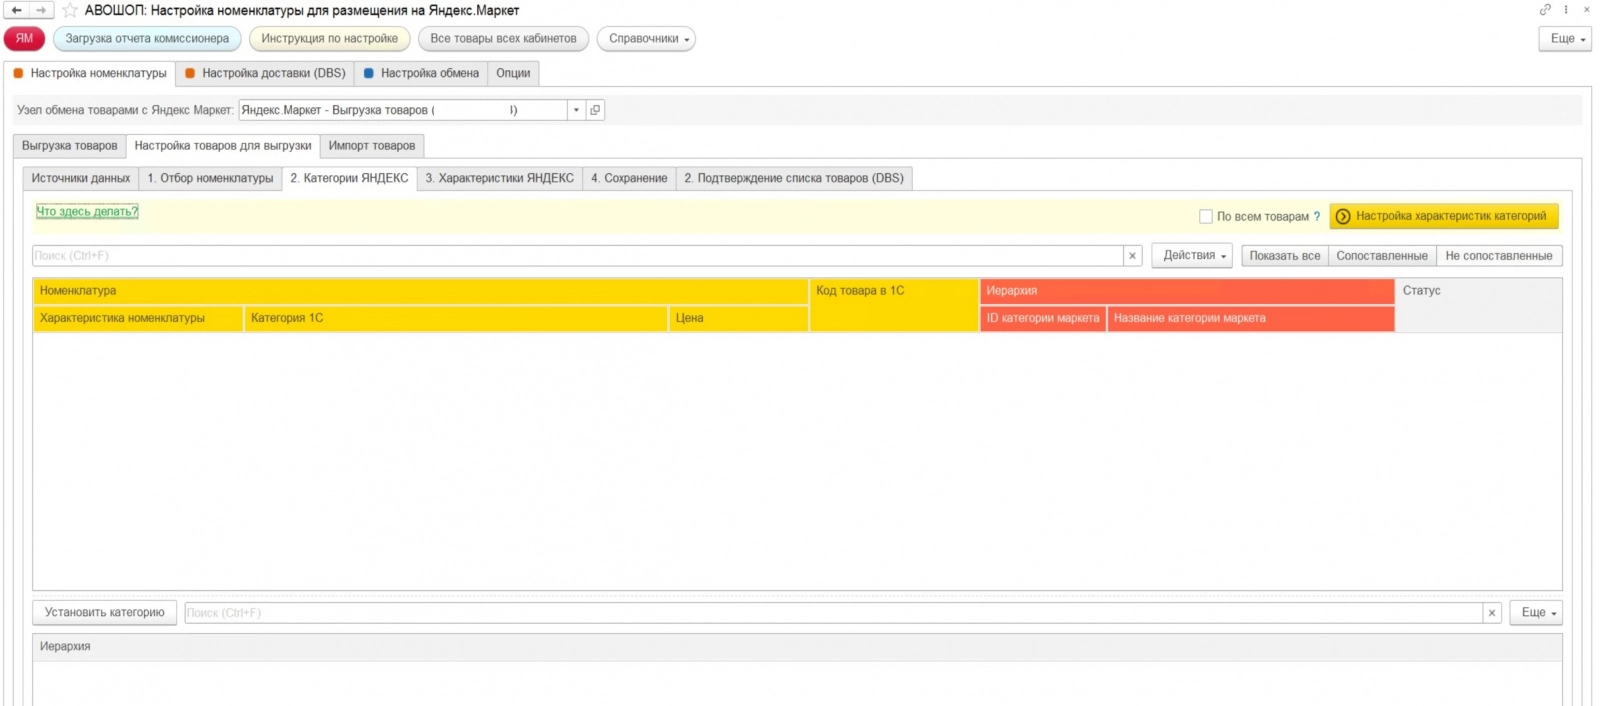This screenshot has height=706, width=1600.
Task: Click the forward navigation arrow icon
Action: pos(42,10)
